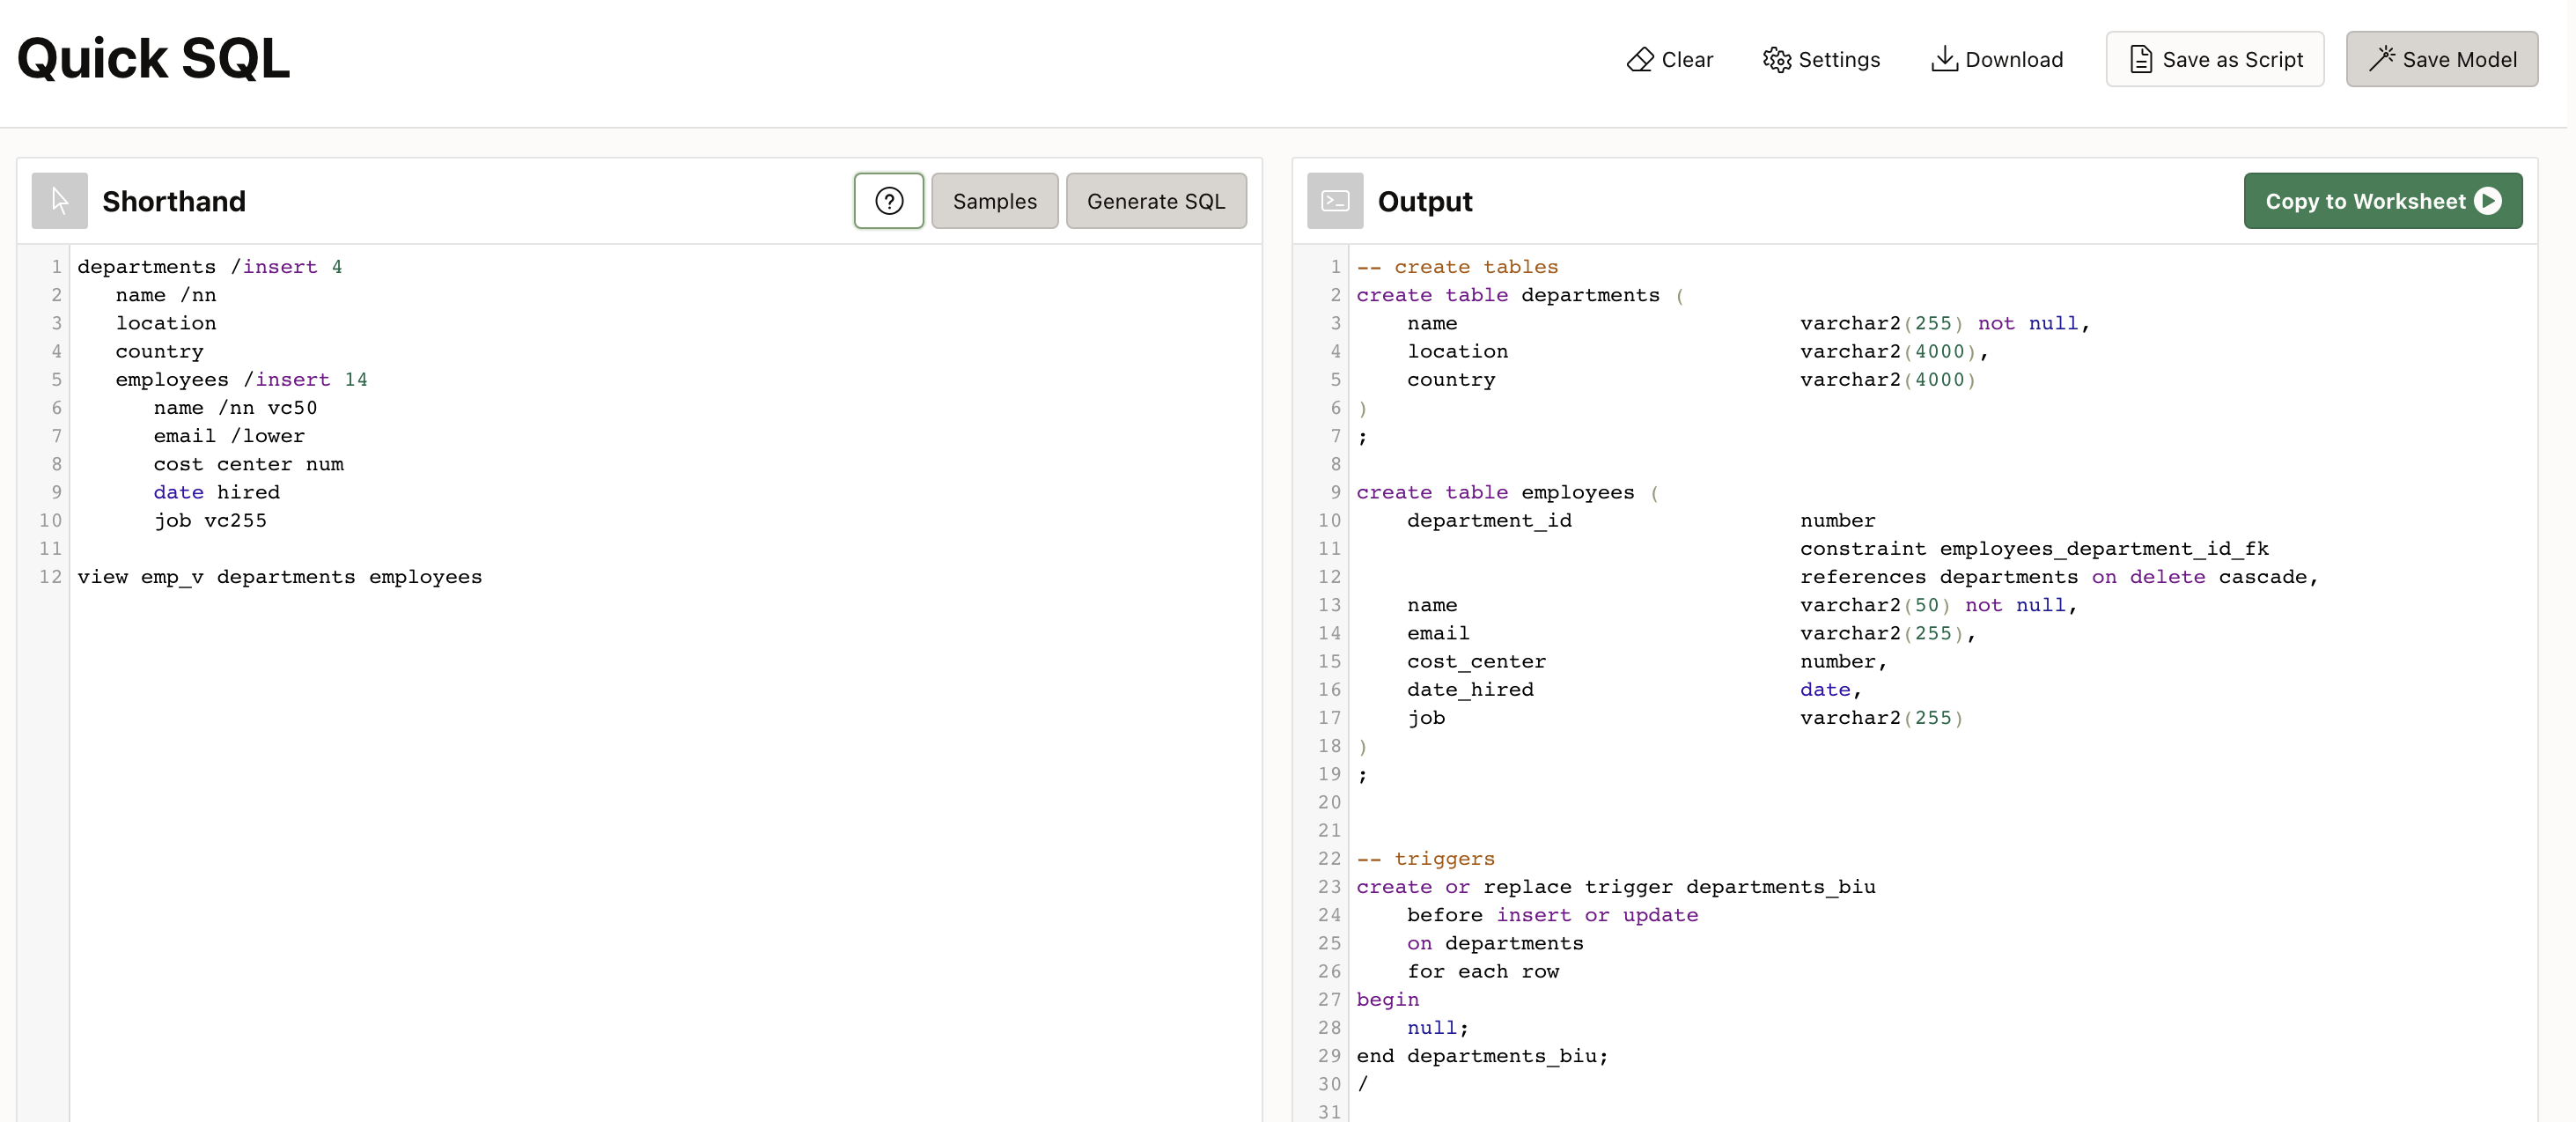This screenshot has height=1122, width=2576.
Task: Click the Shorthand panel cursor icon
Action: [x=60, y=201]
